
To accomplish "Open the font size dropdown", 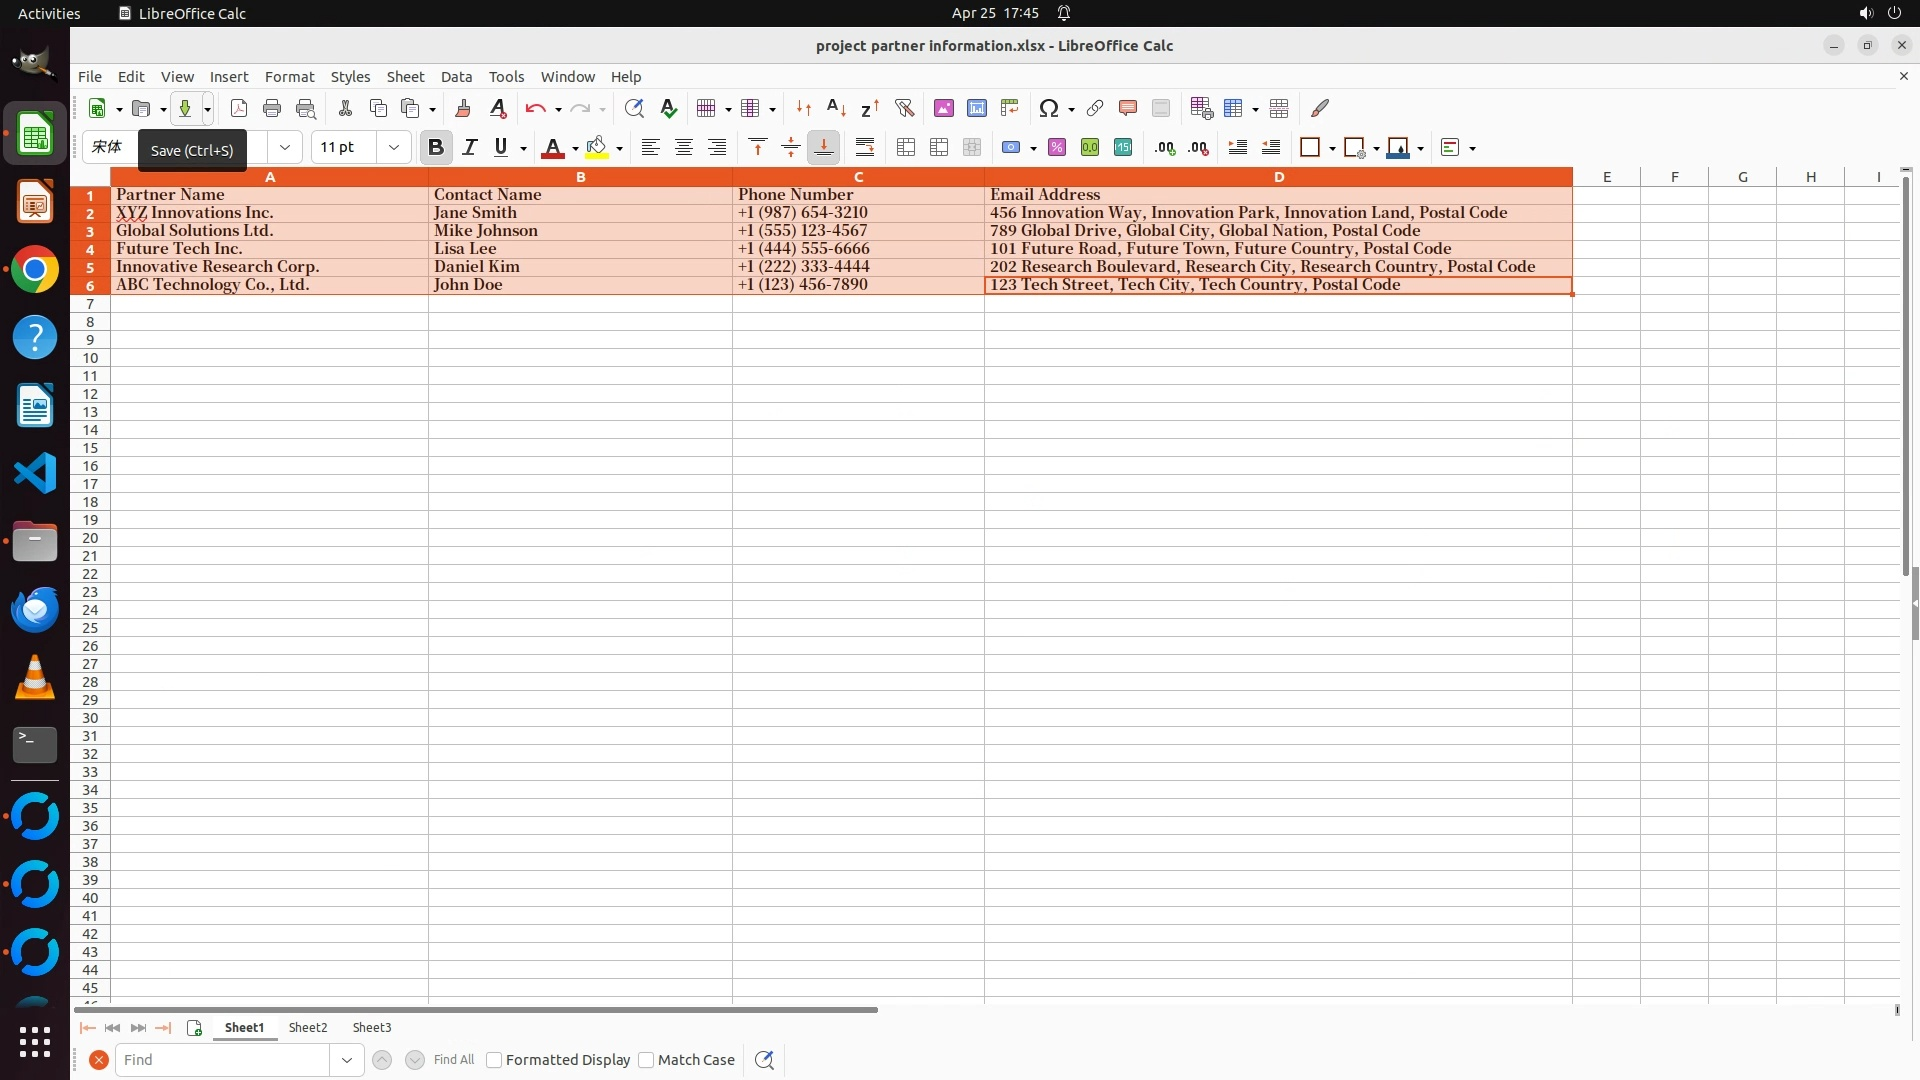I will pyautogui.click(x=394, y=147).
